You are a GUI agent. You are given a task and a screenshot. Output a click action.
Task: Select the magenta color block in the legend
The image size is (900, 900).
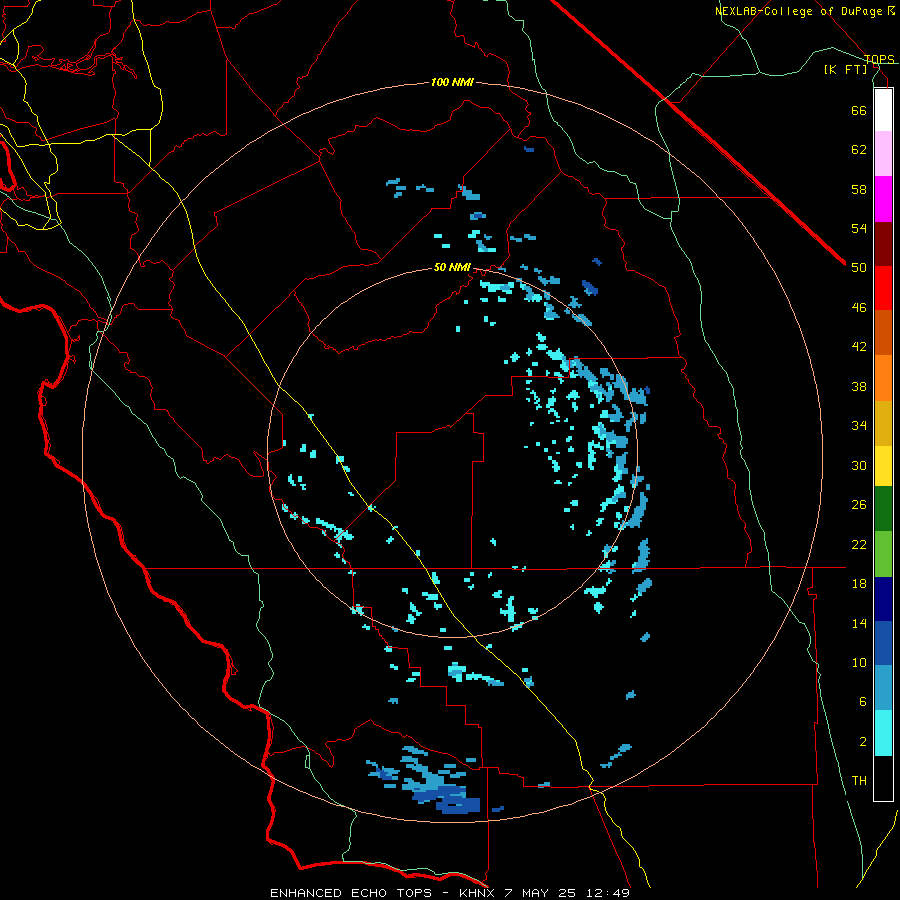pyautogui.click(x=883, y=199)
